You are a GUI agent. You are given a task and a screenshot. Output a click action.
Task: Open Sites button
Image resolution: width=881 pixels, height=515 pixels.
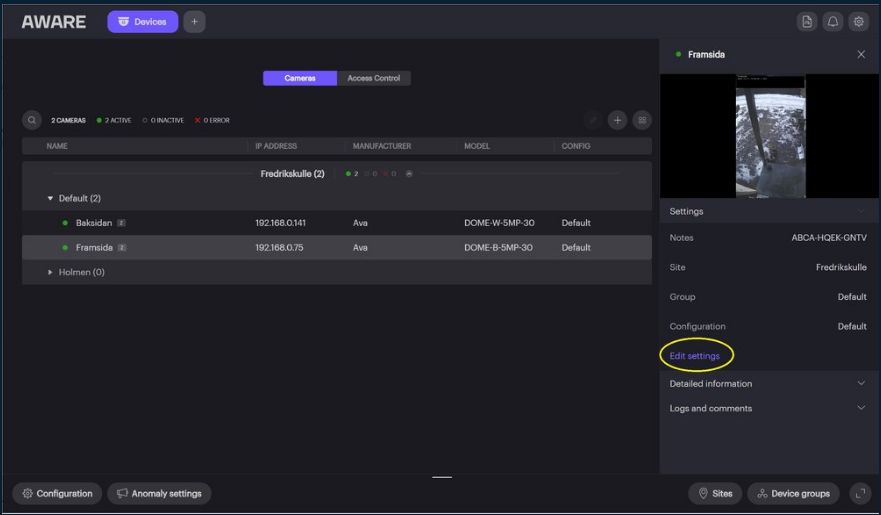click(715, 494)
